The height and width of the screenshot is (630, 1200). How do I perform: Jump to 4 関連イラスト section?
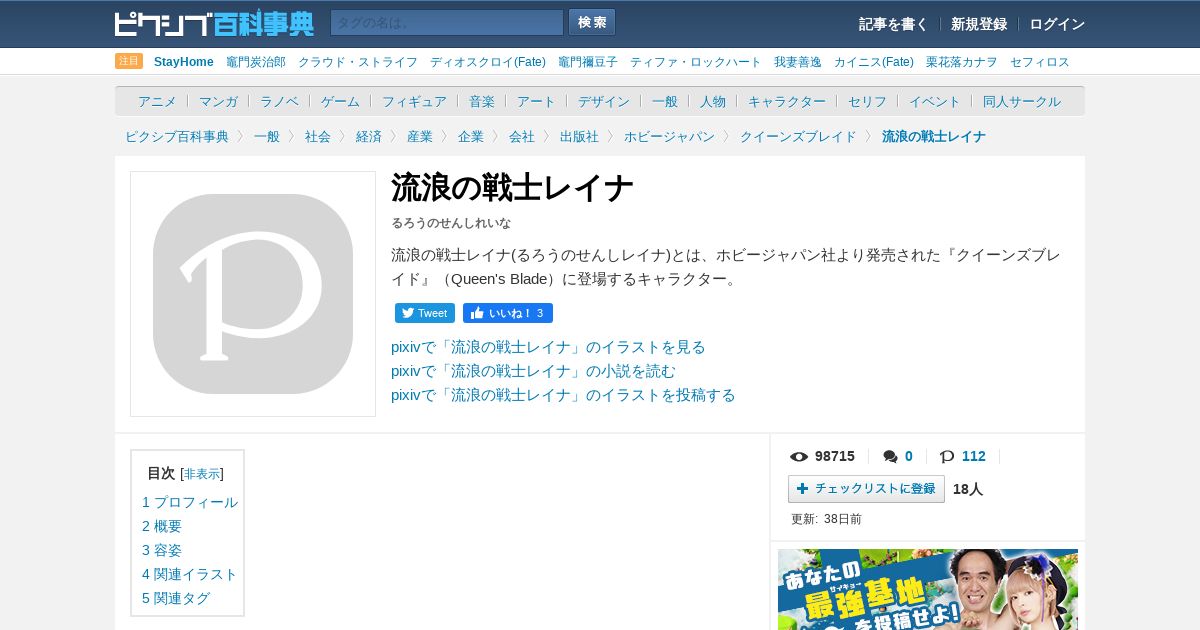[x=190, y=574]
